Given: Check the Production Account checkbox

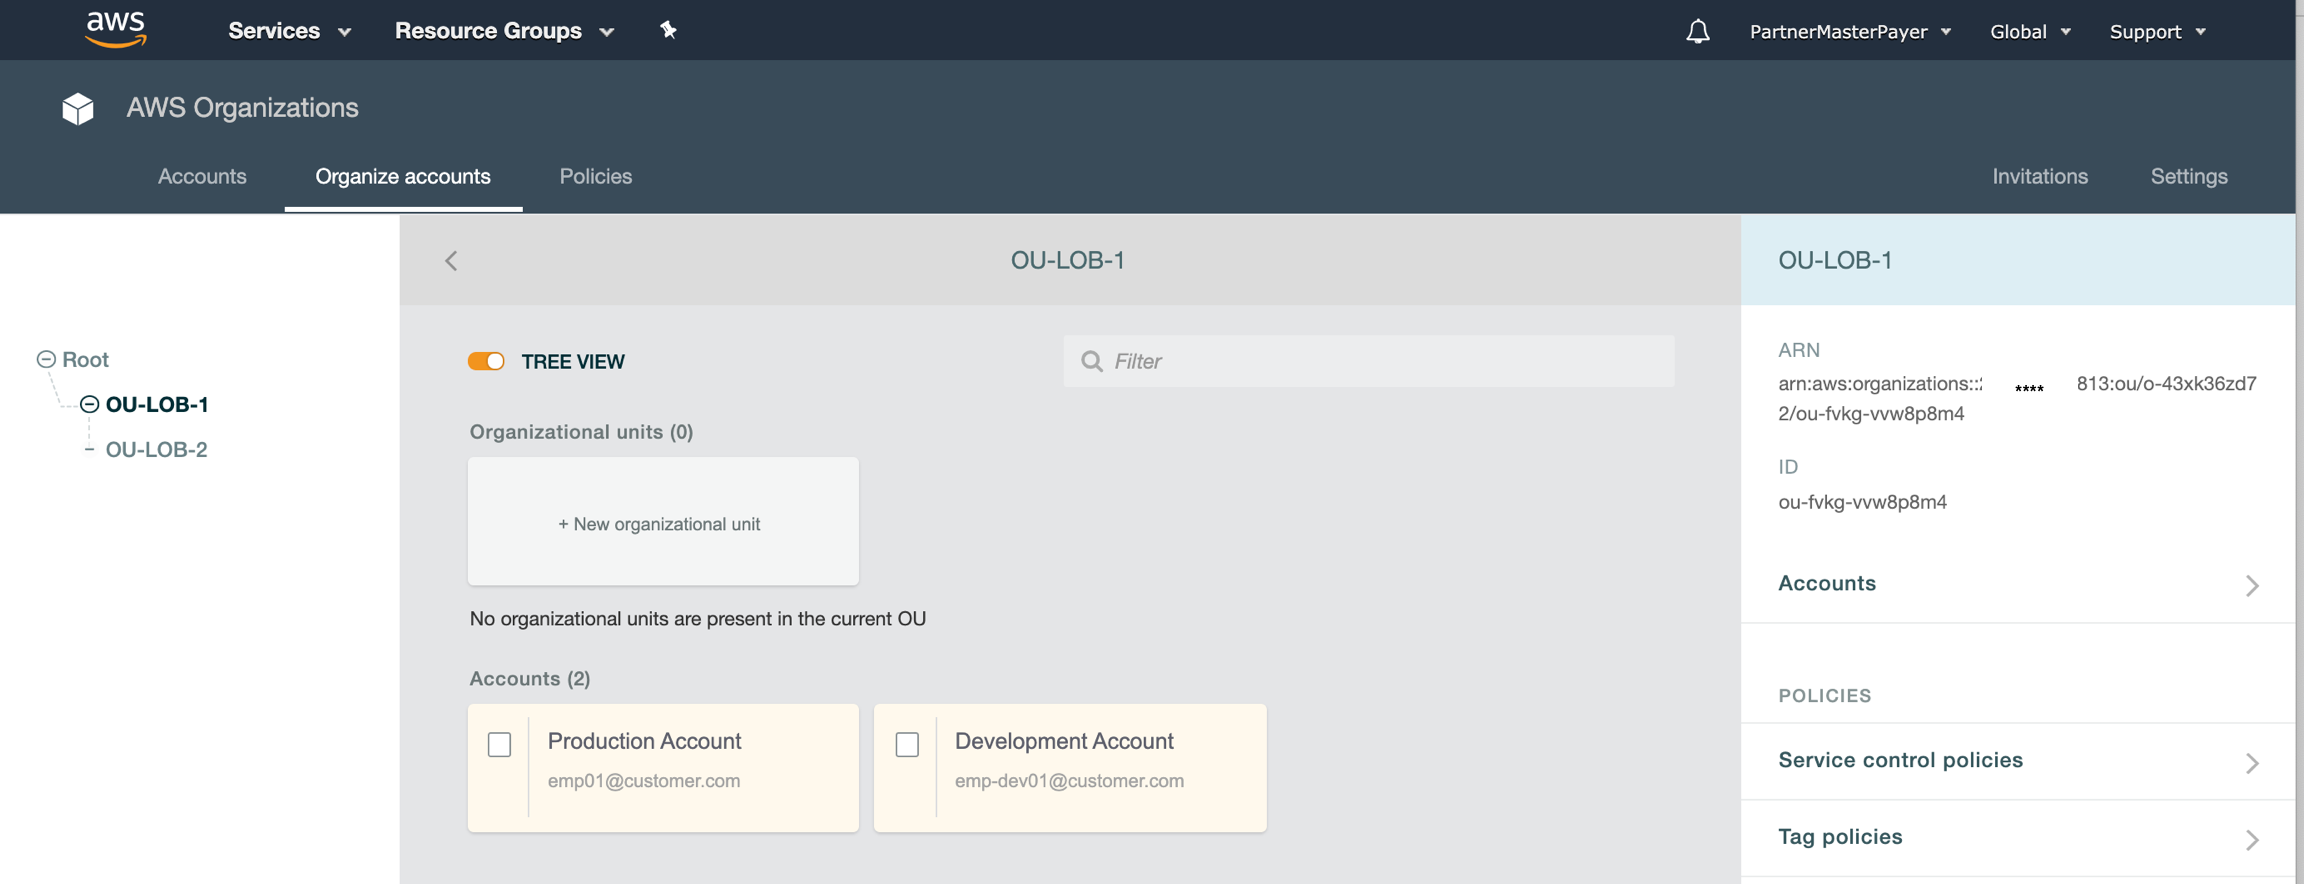Looking at the screenshot, I should coord(499,744).
